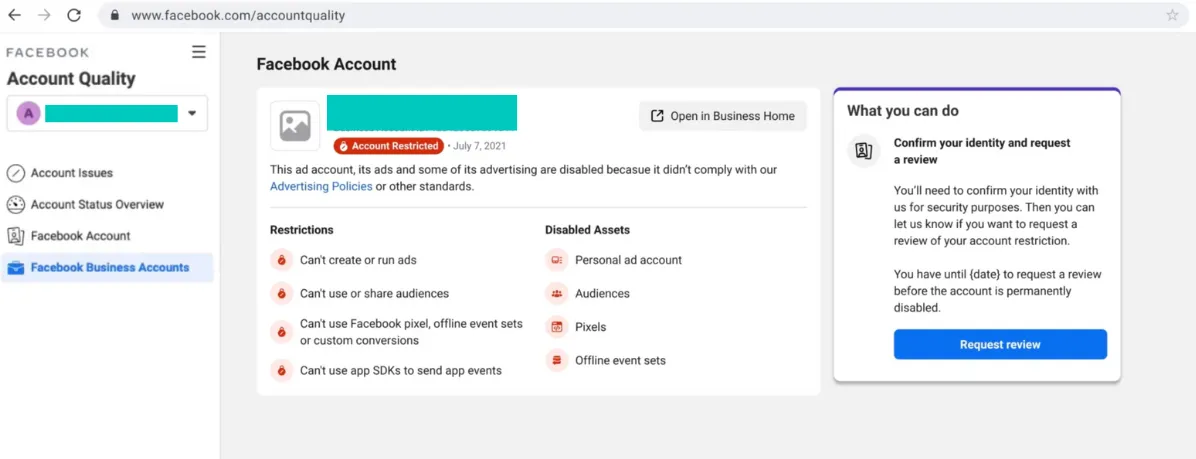Click the Business Accounts briefcase icon
The height and width of the screenshot is (459, 1196).
click(x=16, y=268)
